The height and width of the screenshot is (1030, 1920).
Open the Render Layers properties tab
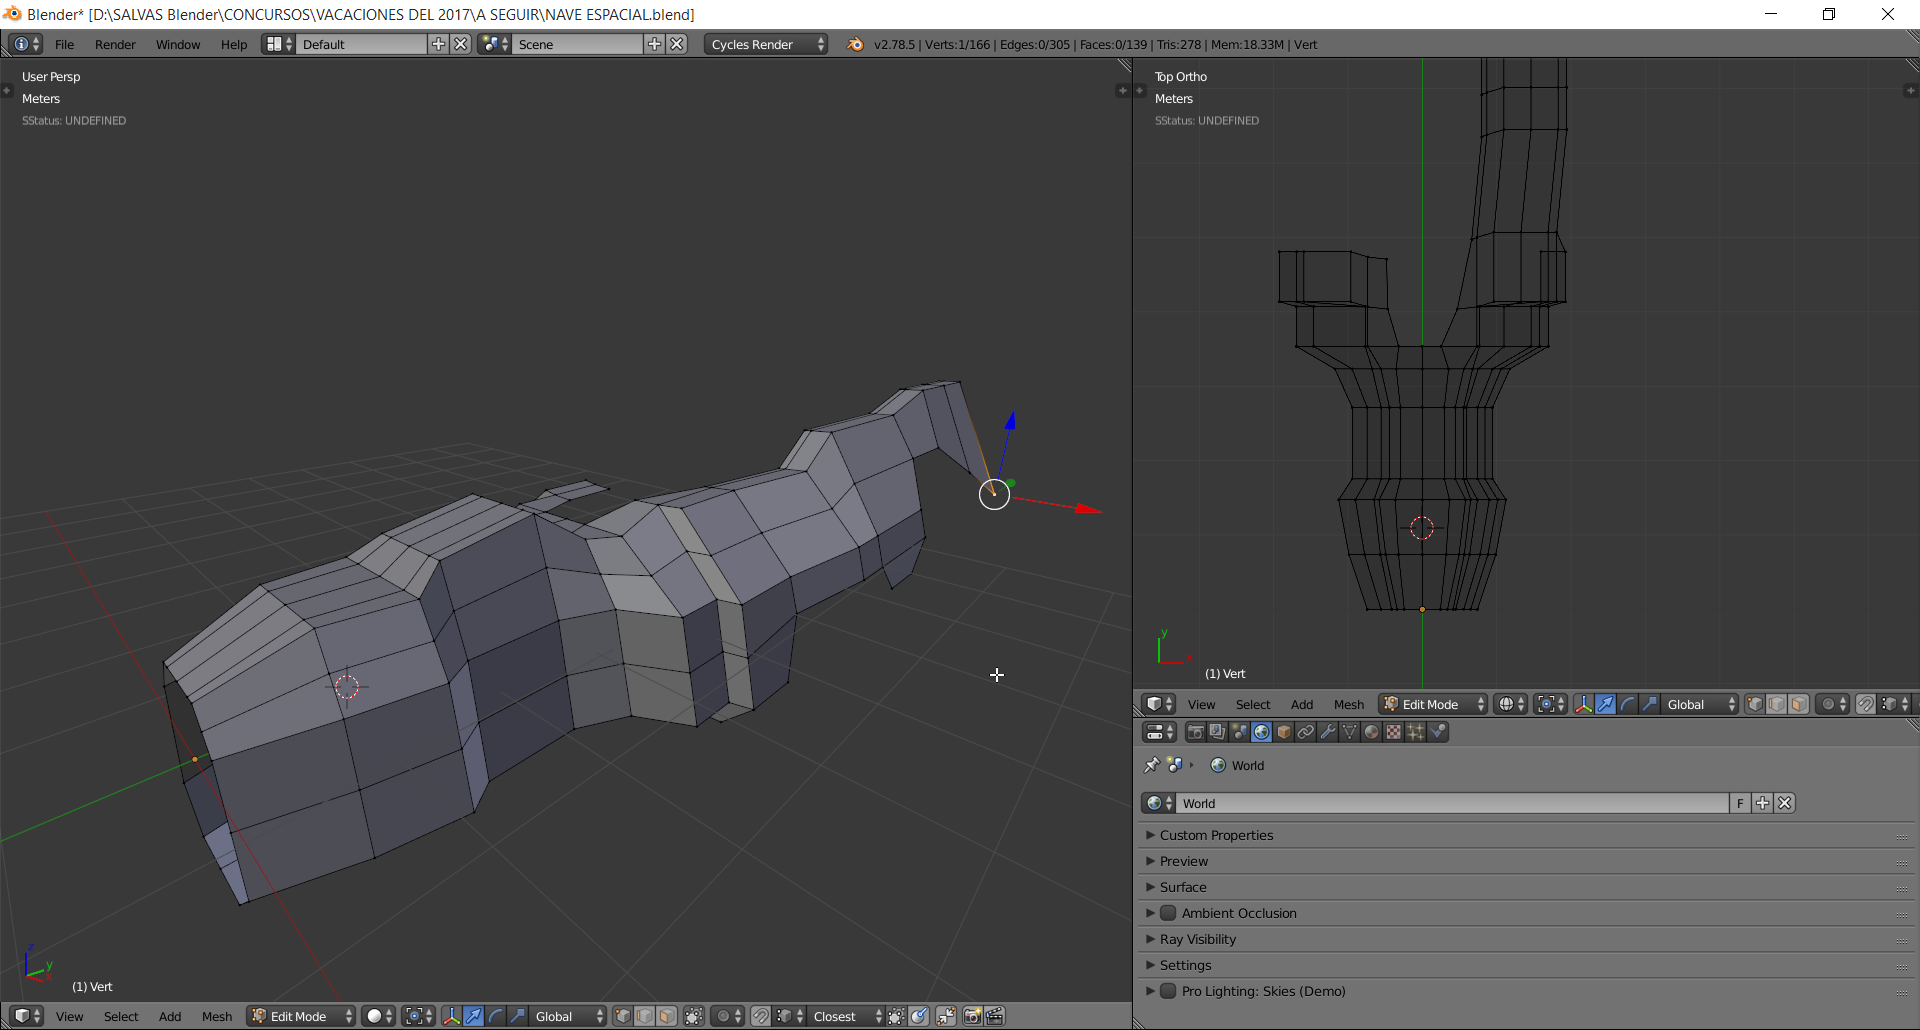tap(1217, 732)
